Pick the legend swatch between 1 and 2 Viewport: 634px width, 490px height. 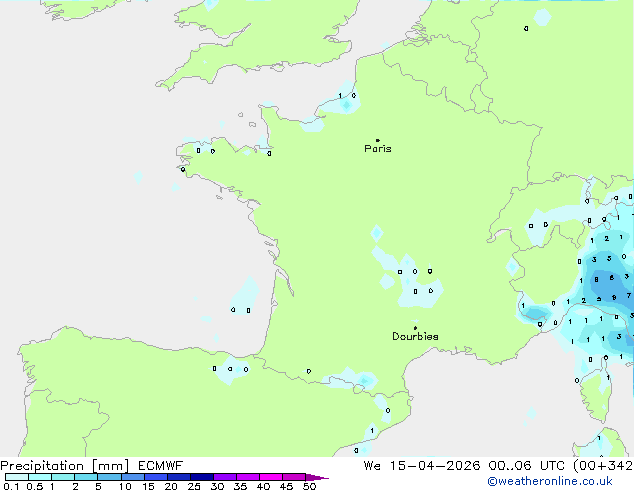pyautogui.click(x=64, y=478)
